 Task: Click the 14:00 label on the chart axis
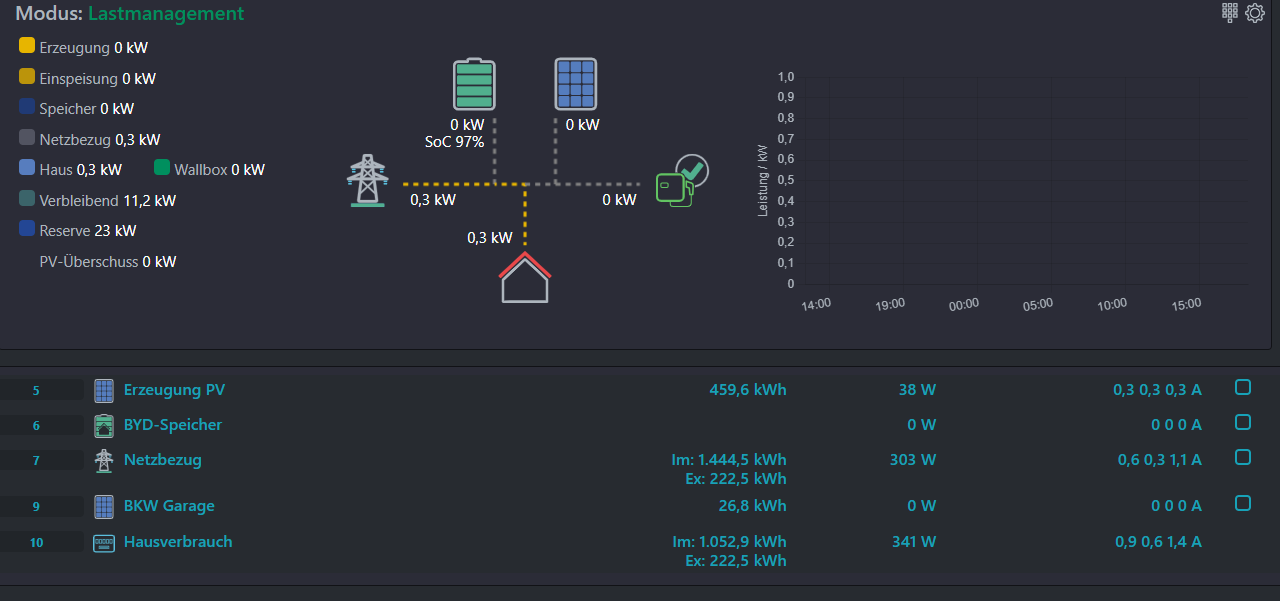click(816, 303)
